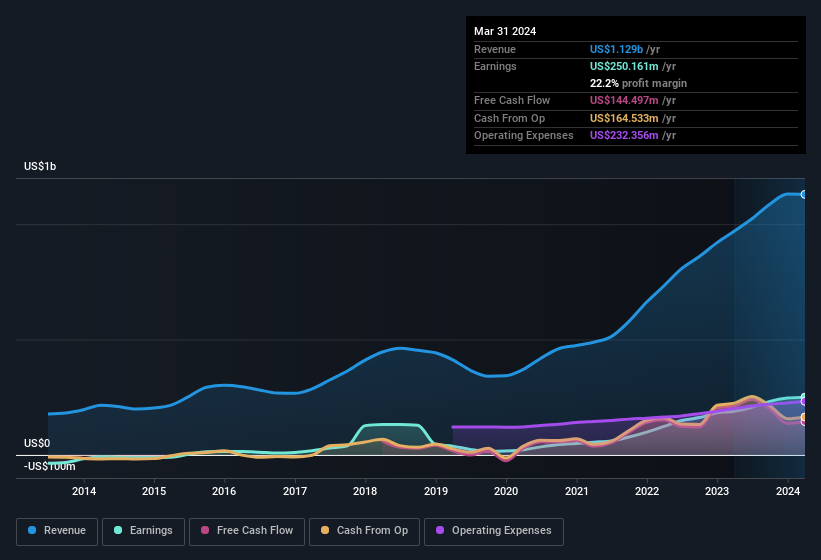Viewport: 821px width, 560px height.
Task: Click the US$144.497m free cash flow value
Action: (x=624, y=100)
